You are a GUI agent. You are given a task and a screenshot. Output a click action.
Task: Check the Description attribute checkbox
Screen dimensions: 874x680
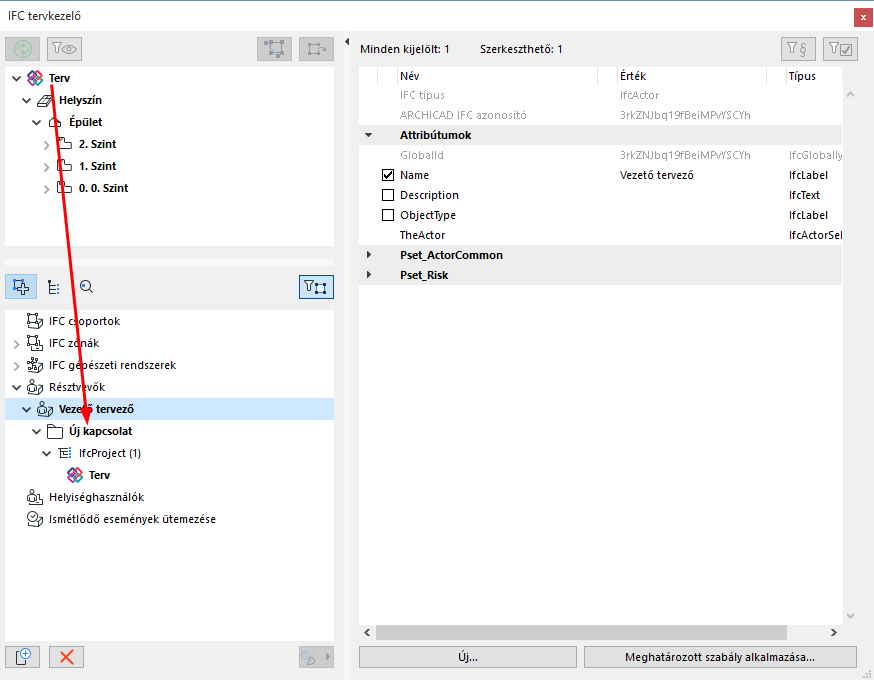(x=388, y=195)
